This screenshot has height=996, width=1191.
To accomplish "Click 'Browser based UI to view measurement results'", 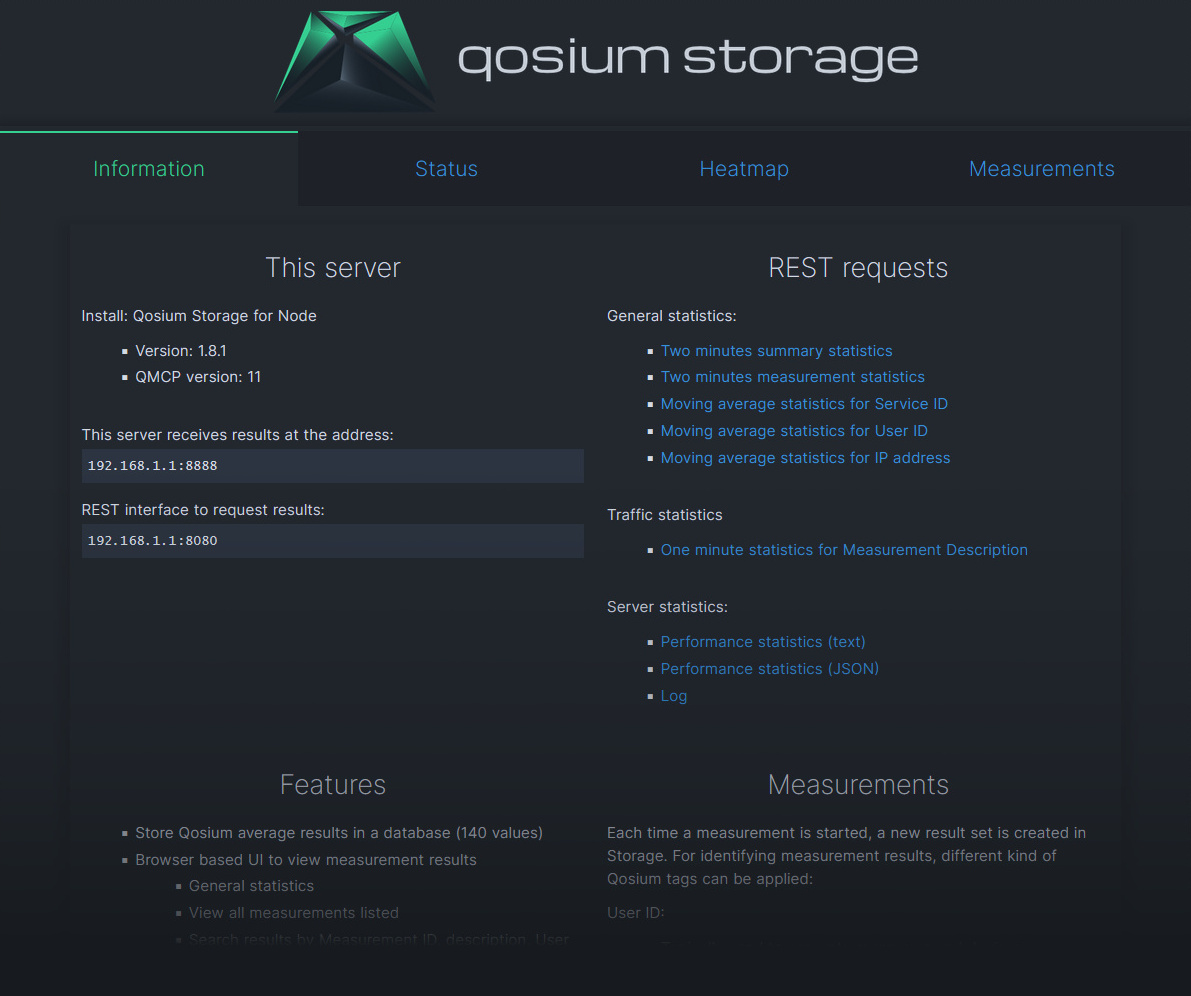I will coord(306,860).
